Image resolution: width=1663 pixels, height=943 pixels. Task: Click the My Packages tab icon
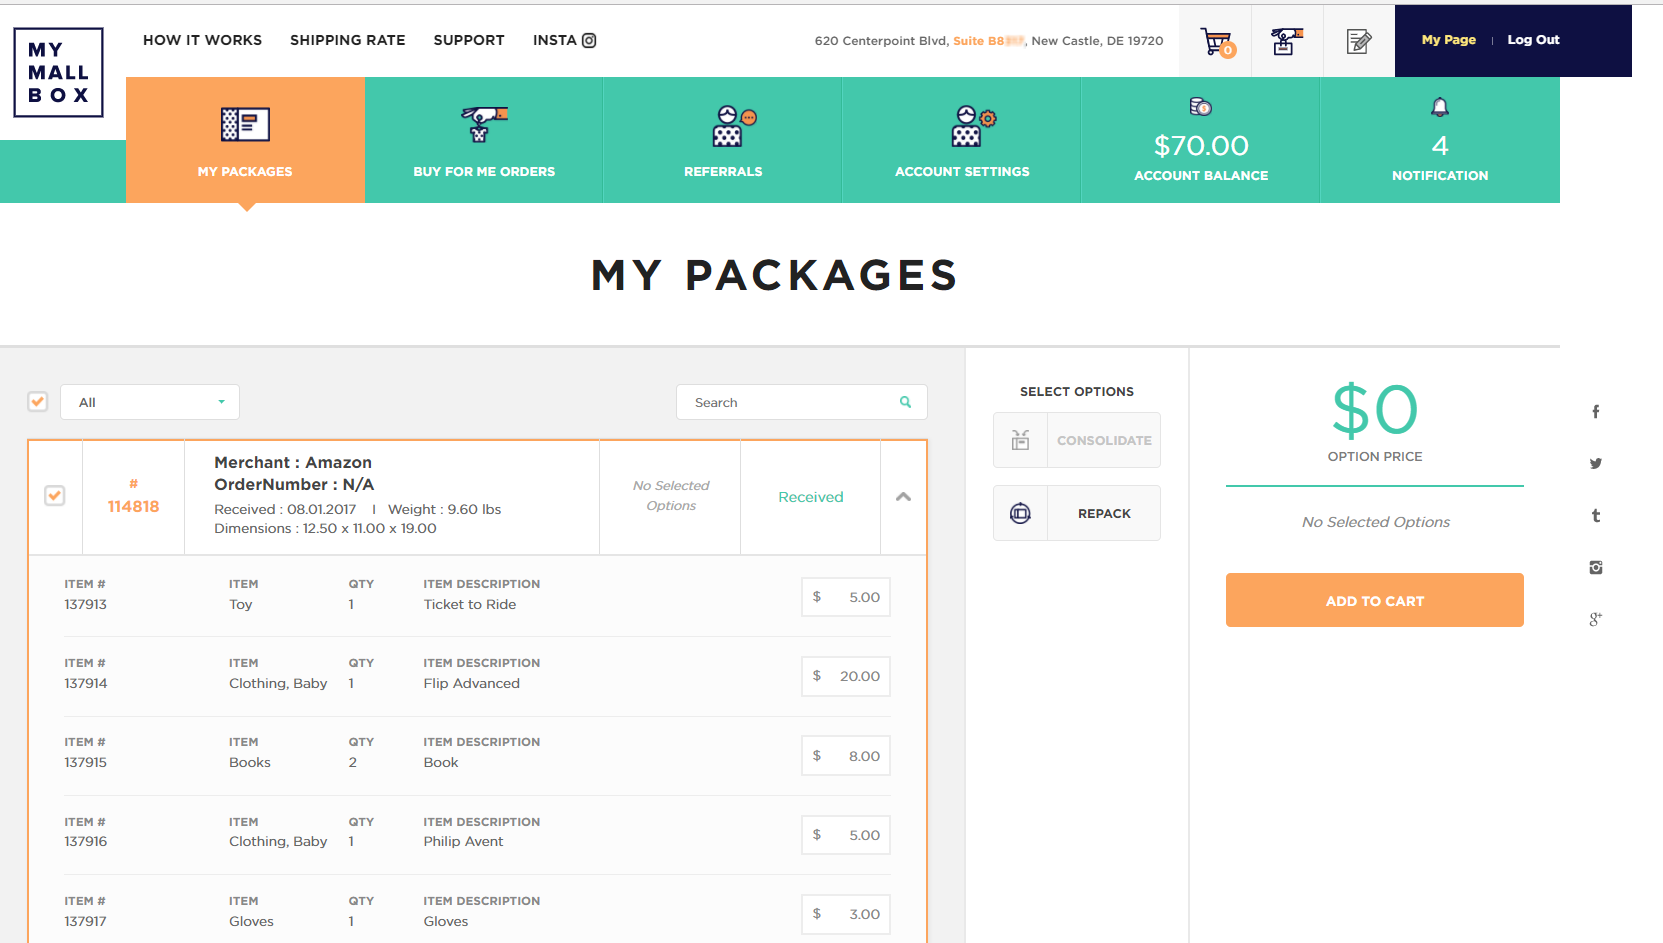pyautogui.click(x=245, y=124)
